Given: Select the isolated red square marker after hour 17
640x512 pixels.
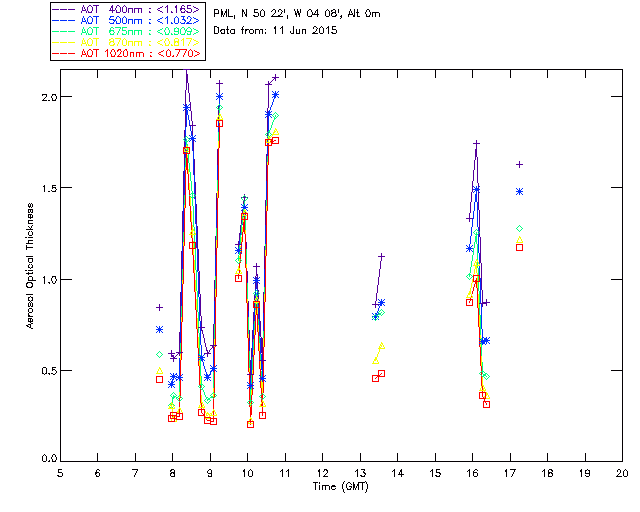Looking at the screenshot, I should pos(520,247).
